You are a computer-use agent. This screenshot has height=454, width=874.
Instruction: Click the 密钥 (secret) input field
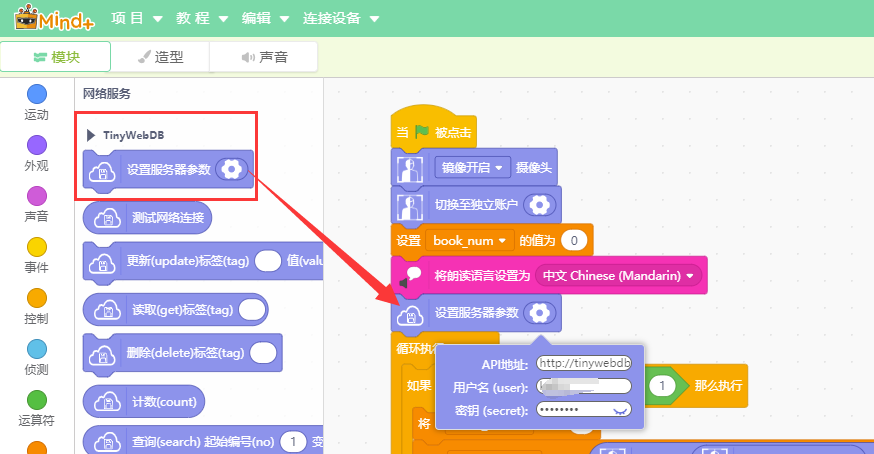[584, 409]
